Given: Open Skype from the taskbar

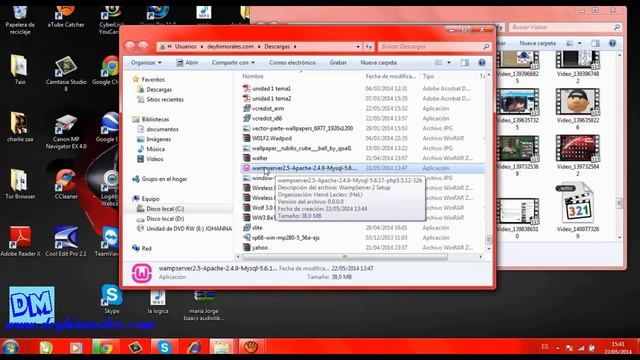Looking at the screenshot, I should tap(164, 347).
